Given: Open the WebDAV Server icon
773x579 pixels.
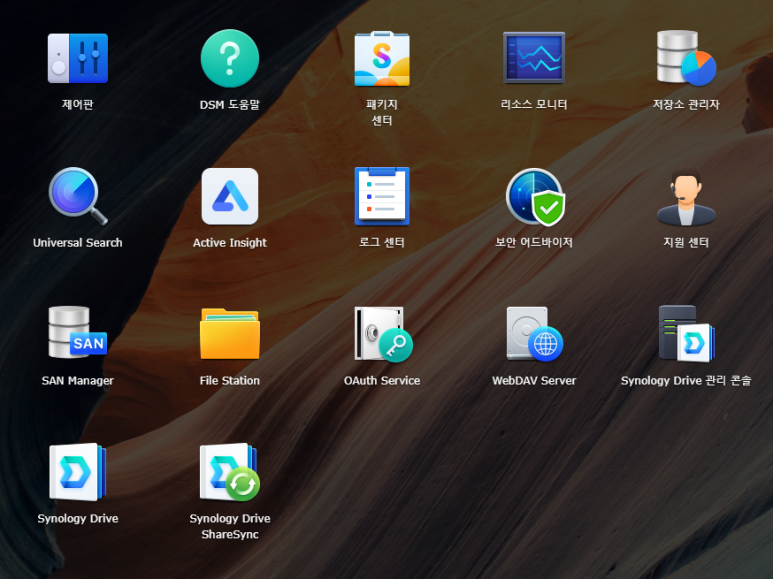Looking at the screenshot, I should pyautogui.click(x=535, y=334).
